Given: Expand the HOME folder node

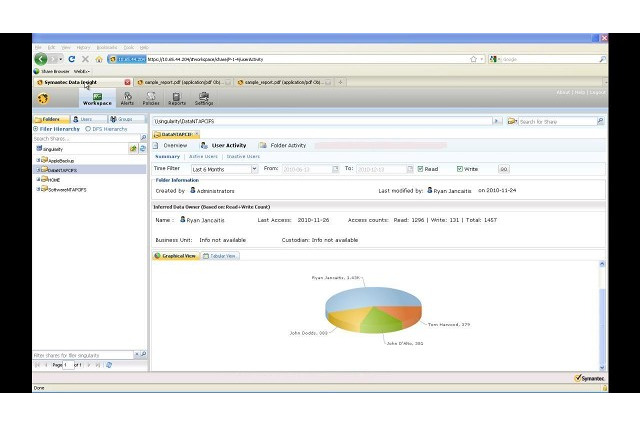Looking at the screenshot, I should click(38, 179).
